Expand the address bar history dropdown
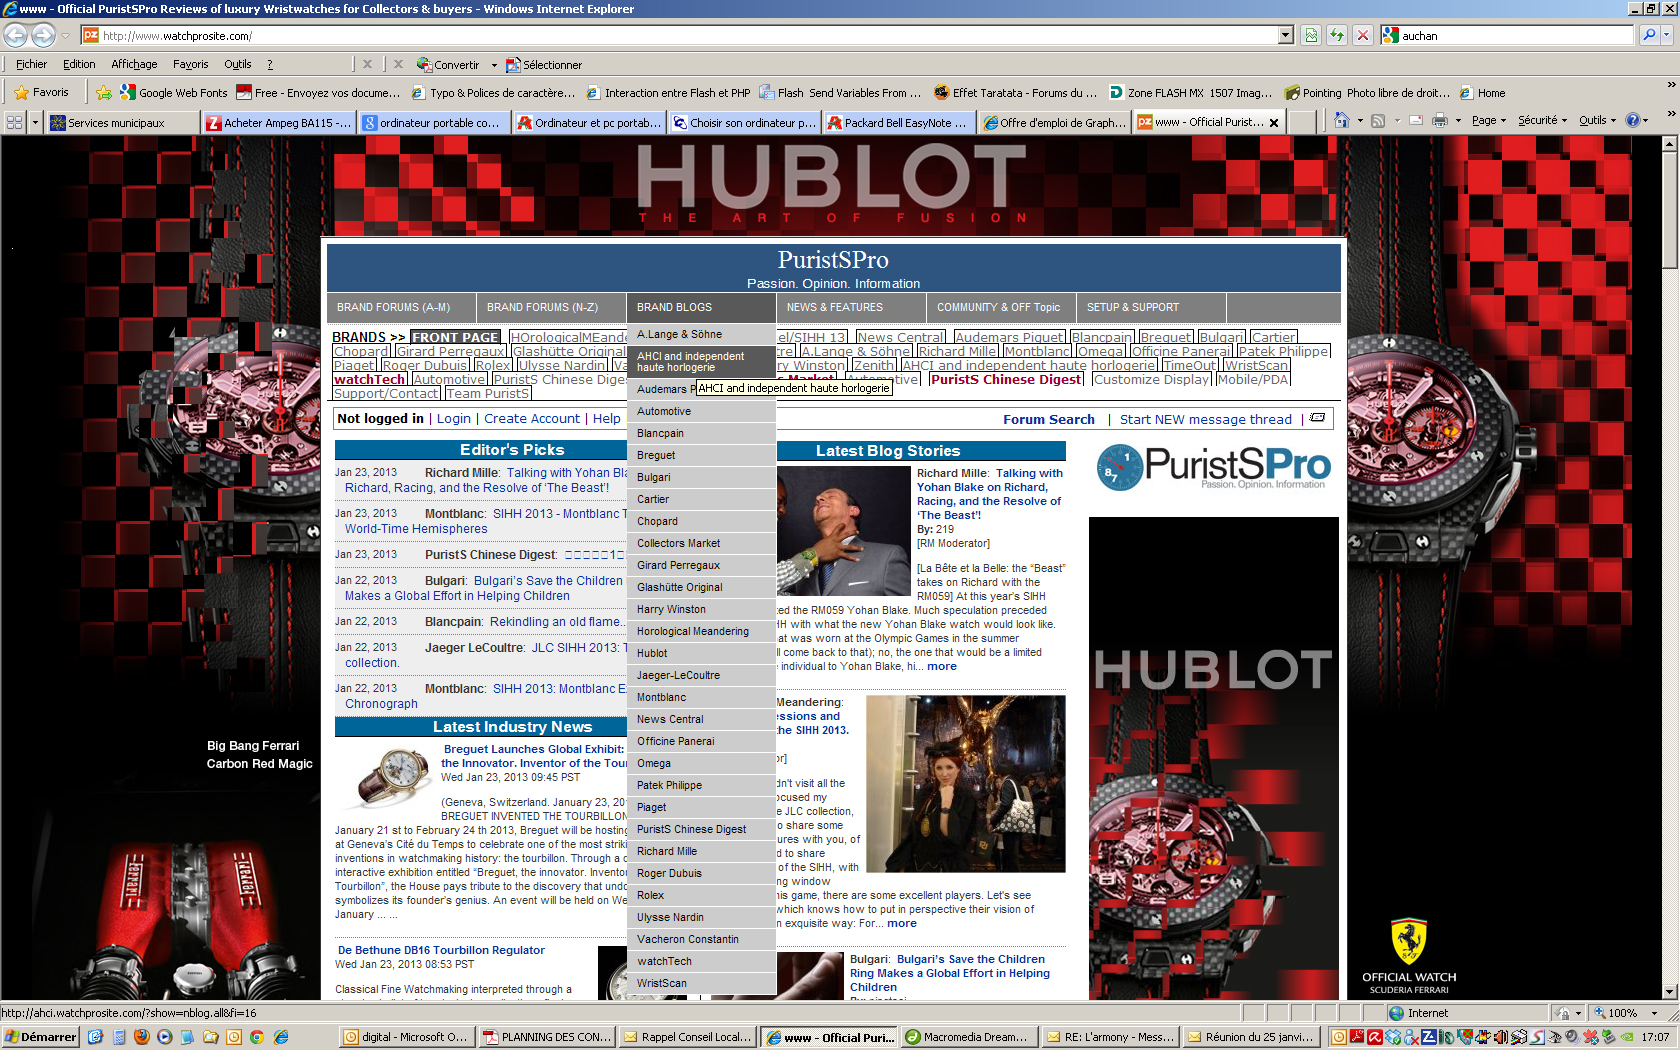 pos(1286,35)
